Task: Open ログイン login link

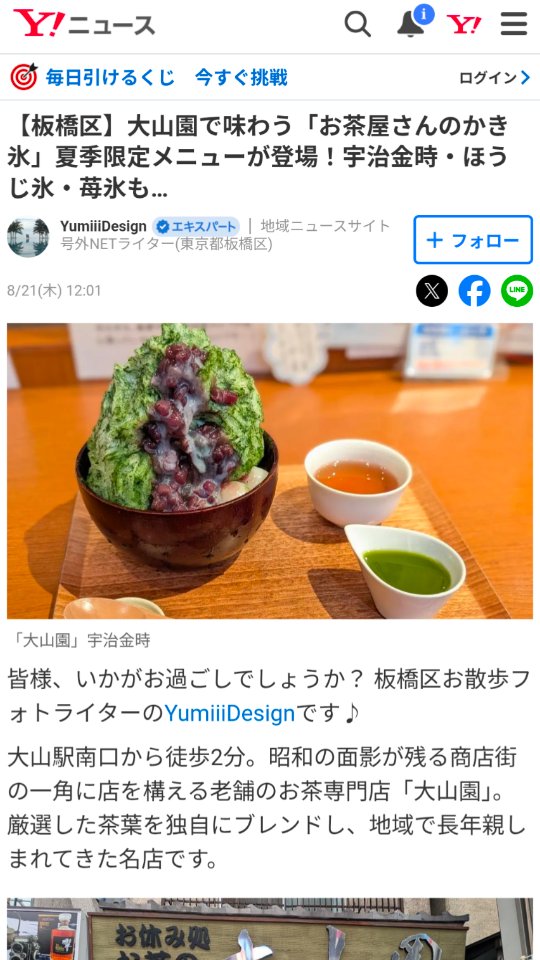Action: (488, 78)
